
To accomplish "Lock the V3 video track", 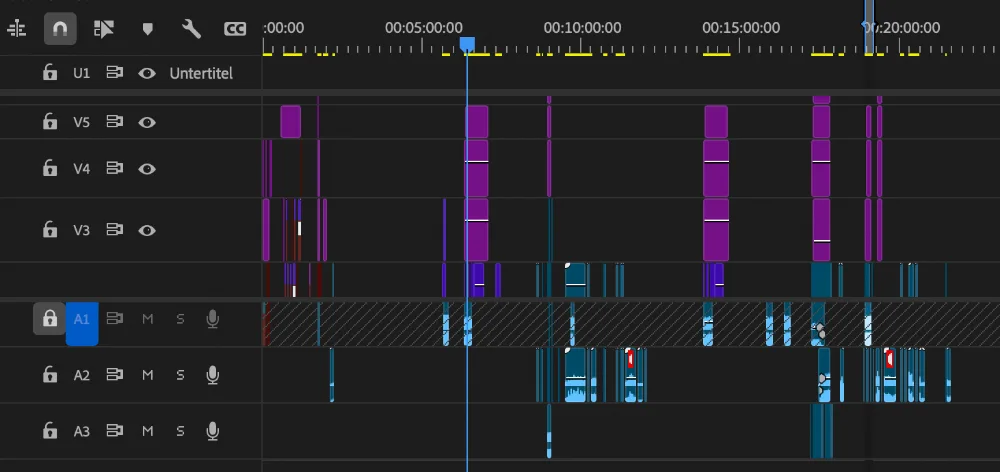I will (50, 230).
